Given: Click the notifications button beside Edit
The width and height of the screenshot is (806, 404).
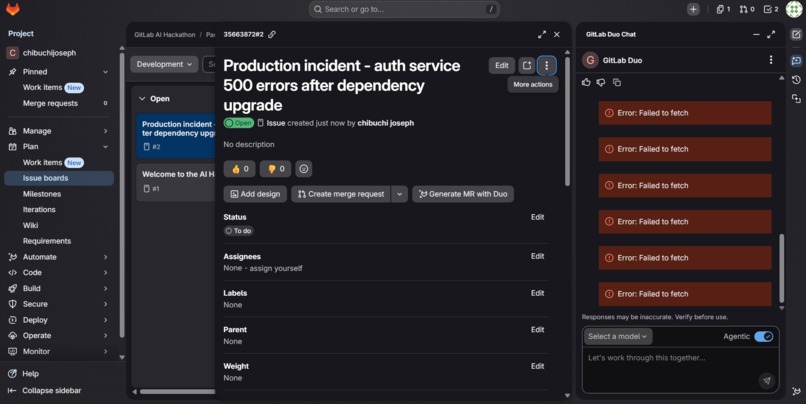Looking at the screenshot, I should [x=527, y=65].
